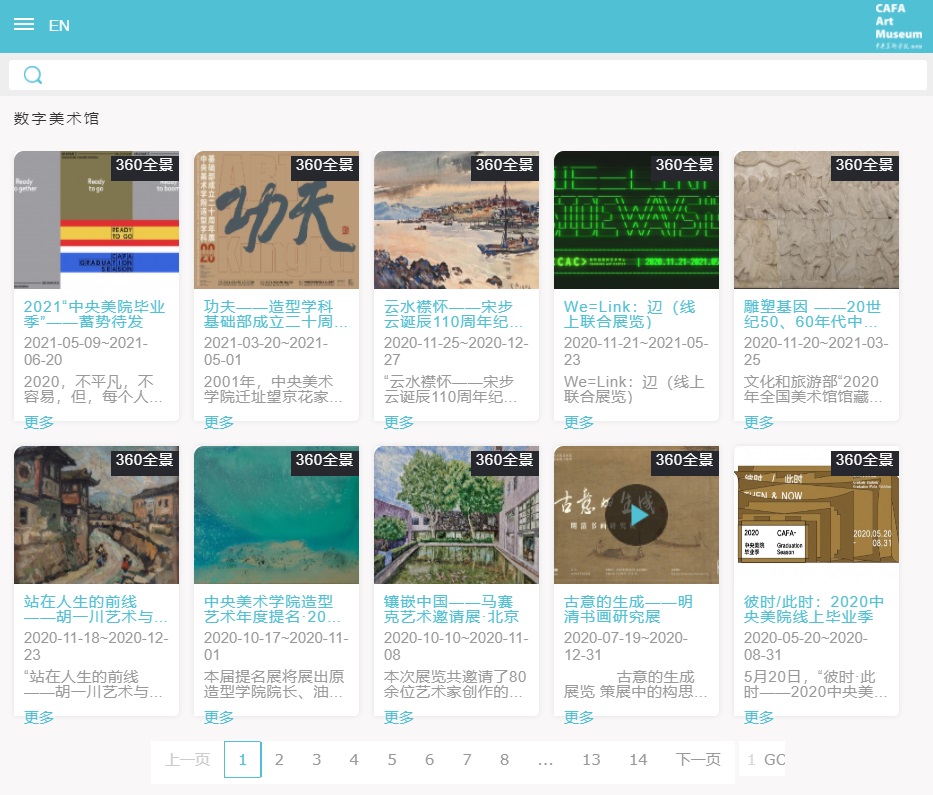The image size is (933, 795).
Task: Click description 文化和旅游部"2020年全国美术馆馆藏
Action: pos(813,389)
